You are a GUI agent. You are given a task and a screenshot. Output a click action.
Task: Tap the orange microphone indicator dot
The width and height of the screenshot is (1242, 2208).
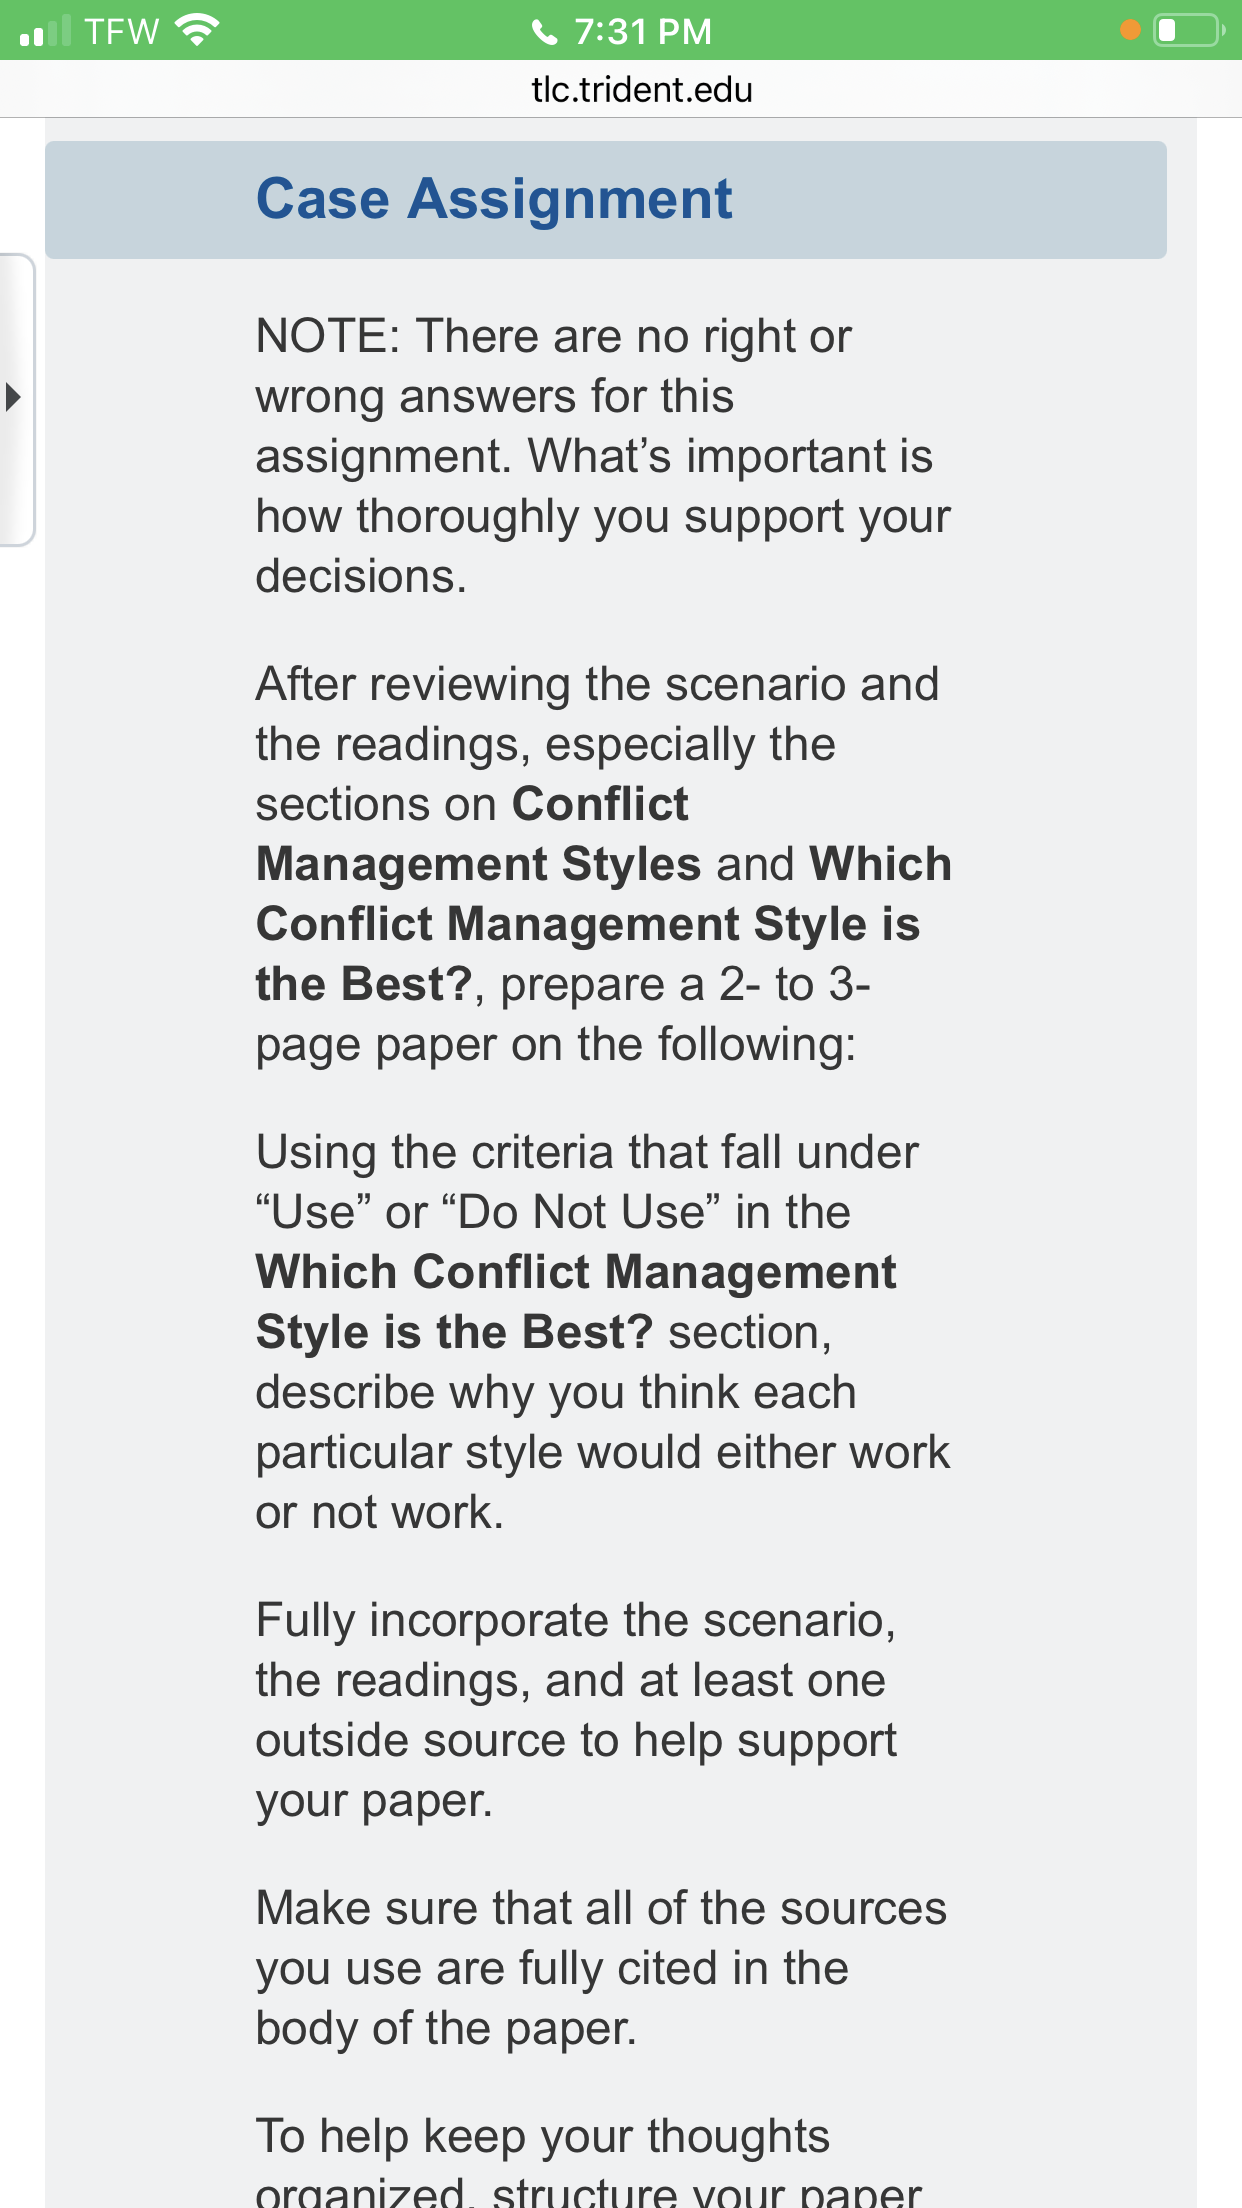tap(1130, 30)
